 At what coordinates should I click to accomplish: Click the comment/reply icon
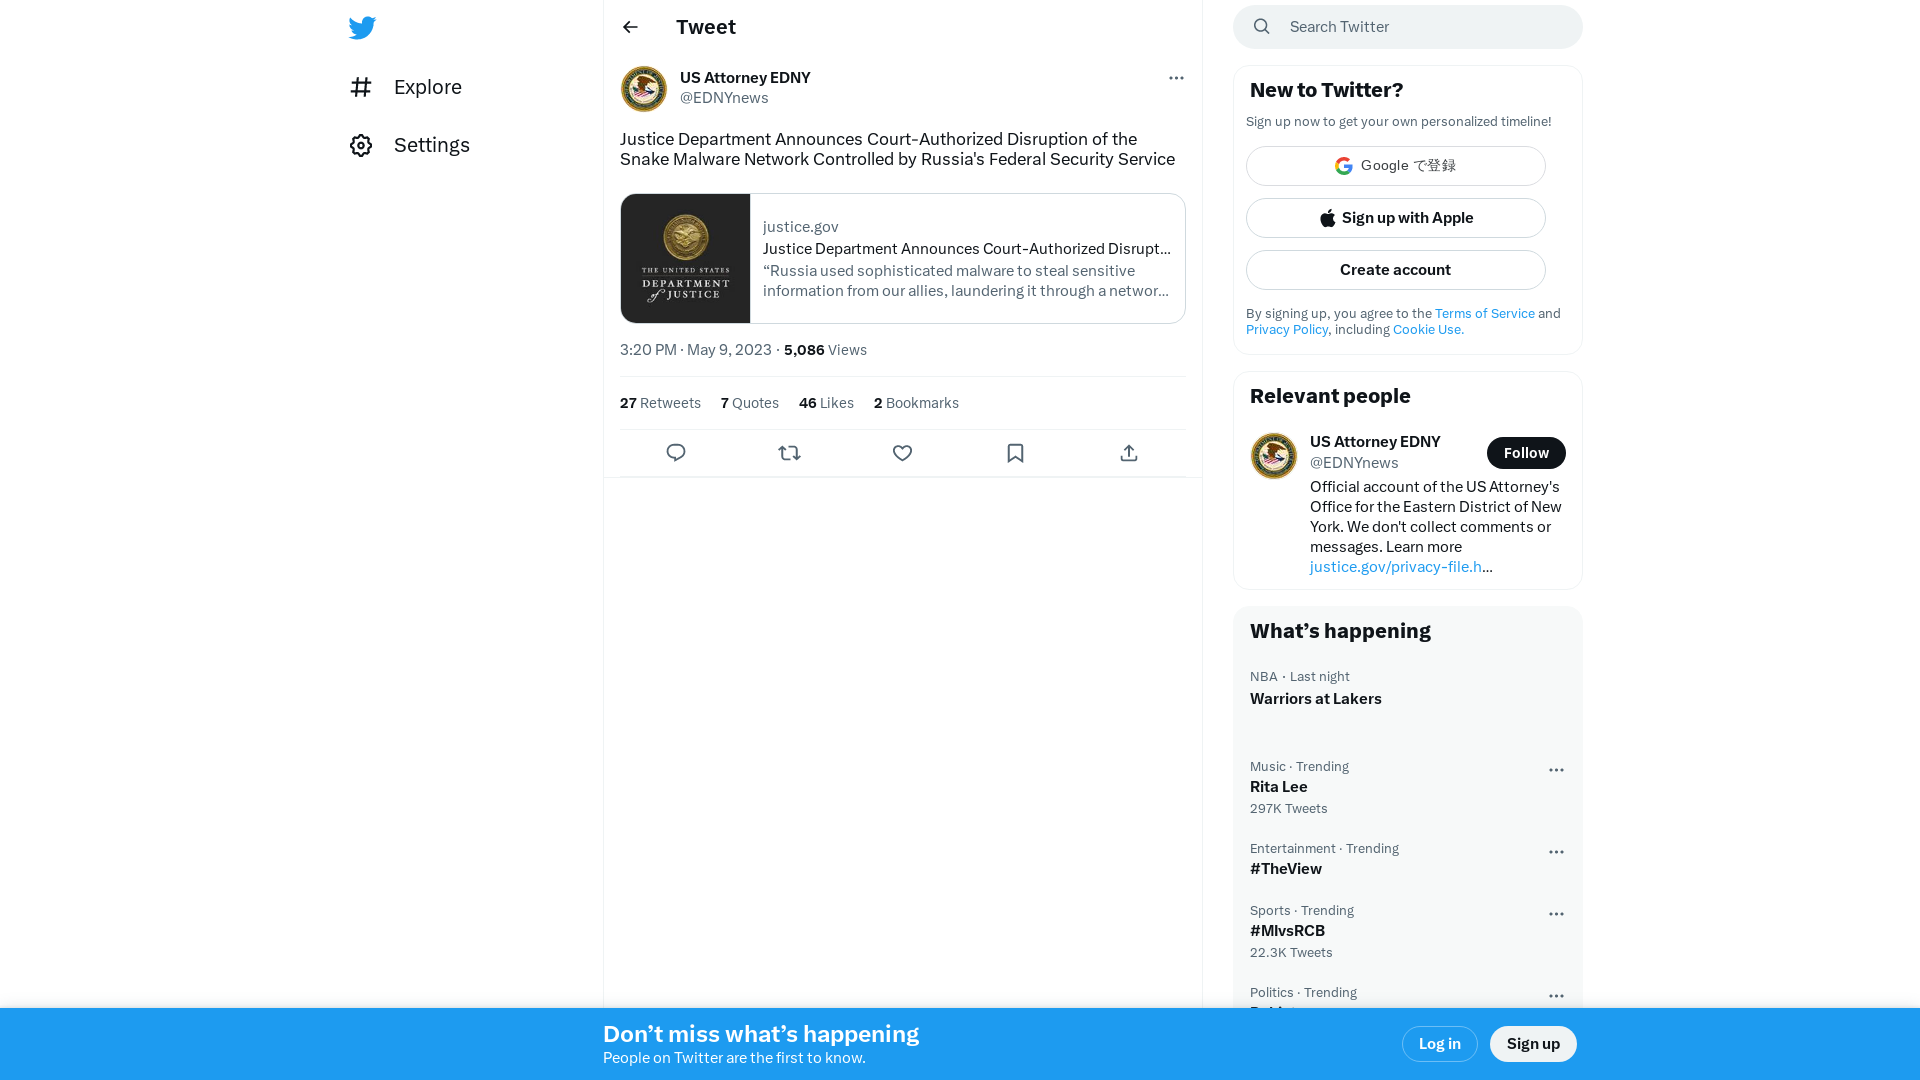[676, 452]
